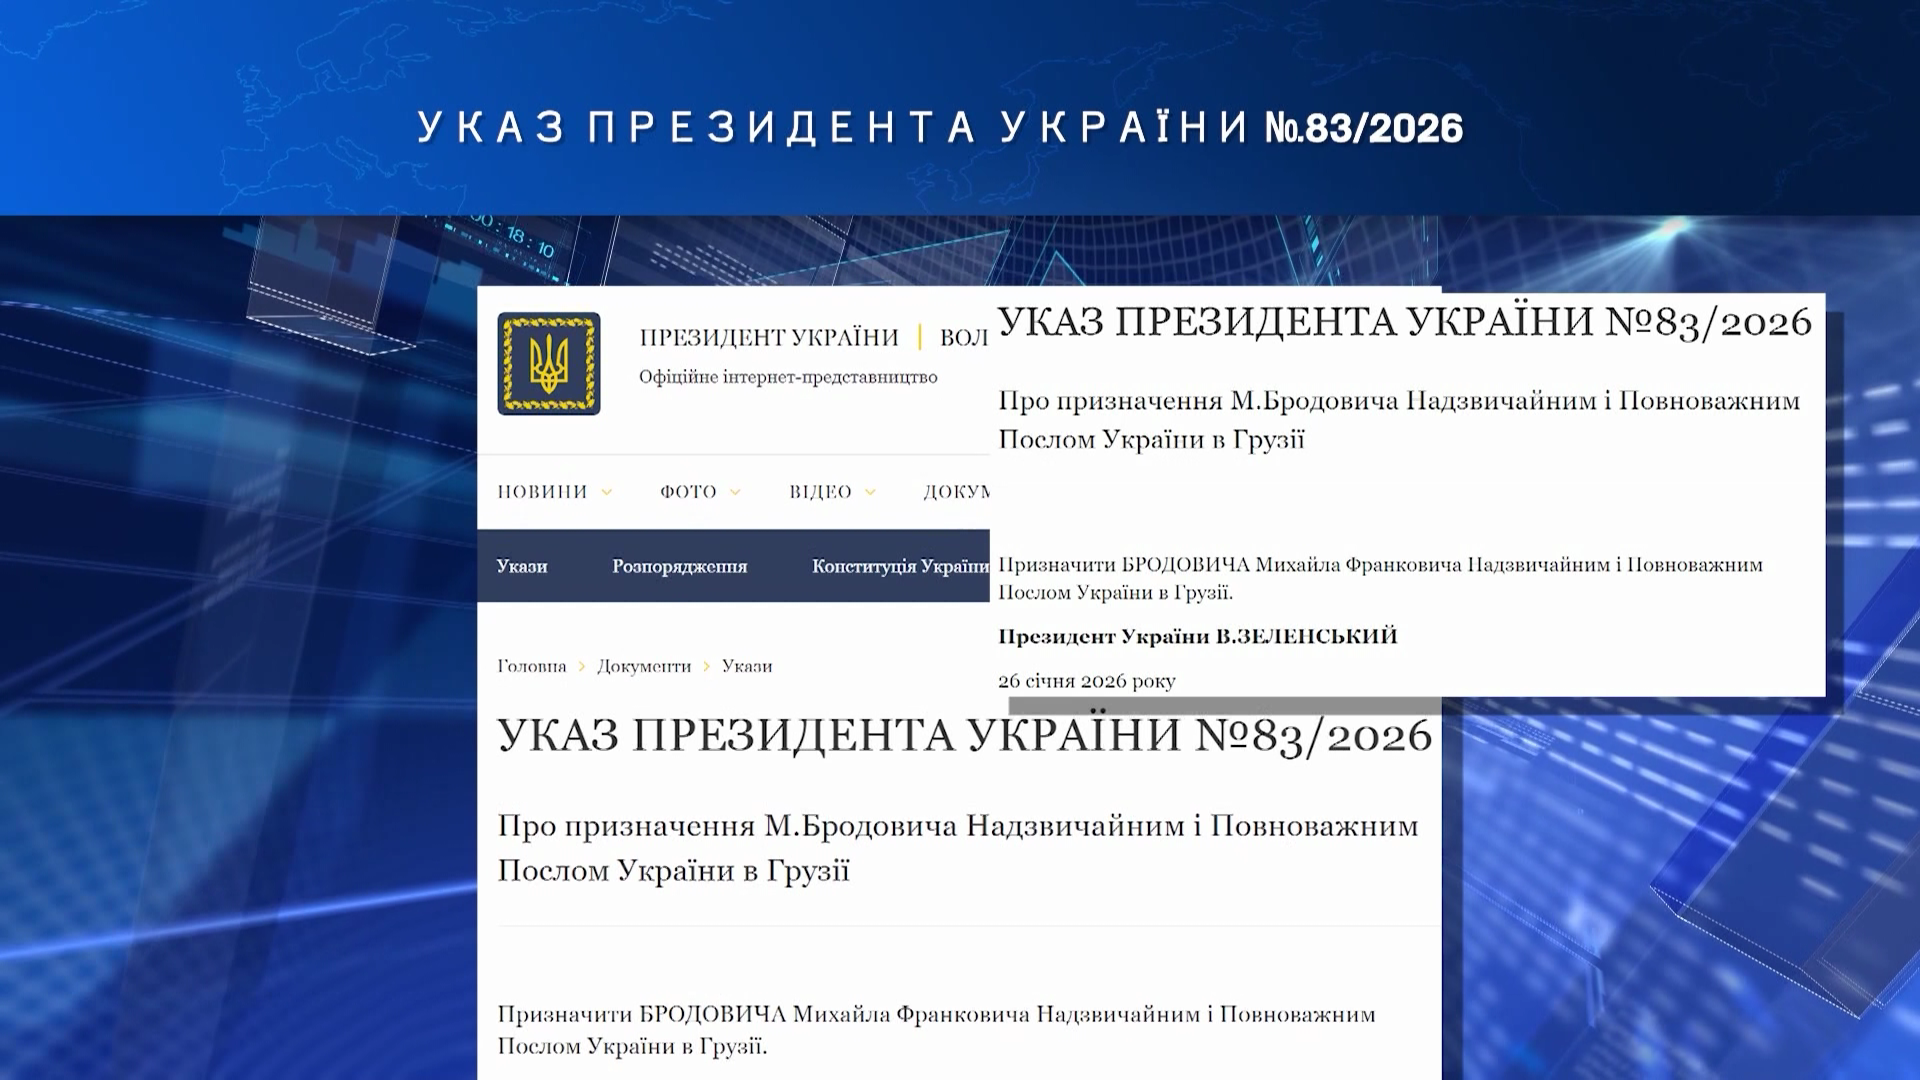Expand the ФОТО dropdown chevron
Viewport: 1920px width, 1080px height.
click(735, 492)
